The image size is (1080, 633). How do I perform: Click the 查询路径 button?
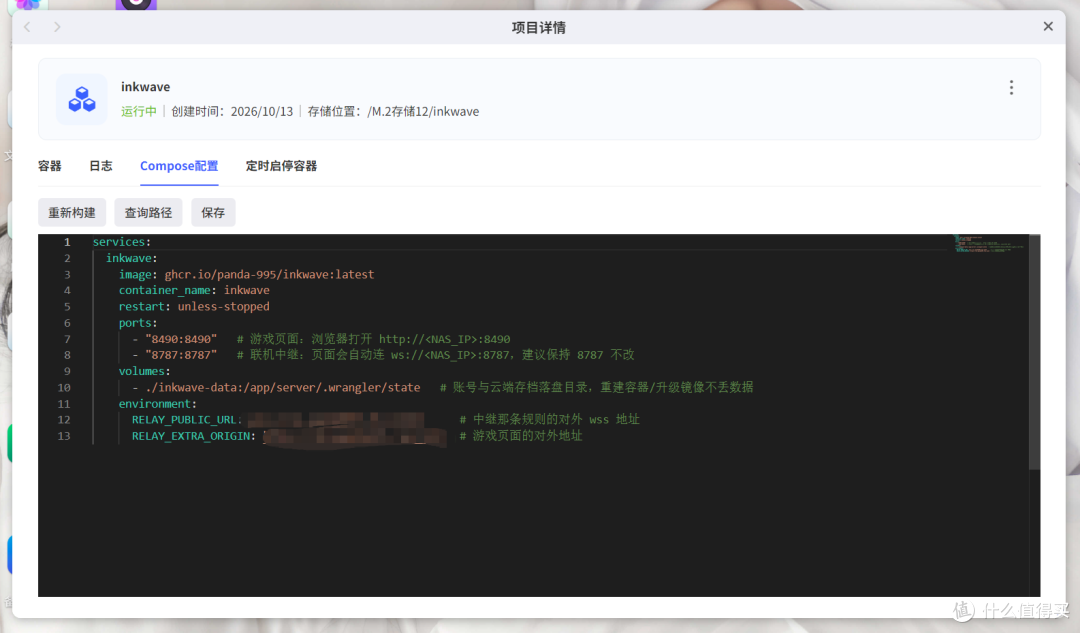[148, 213]
